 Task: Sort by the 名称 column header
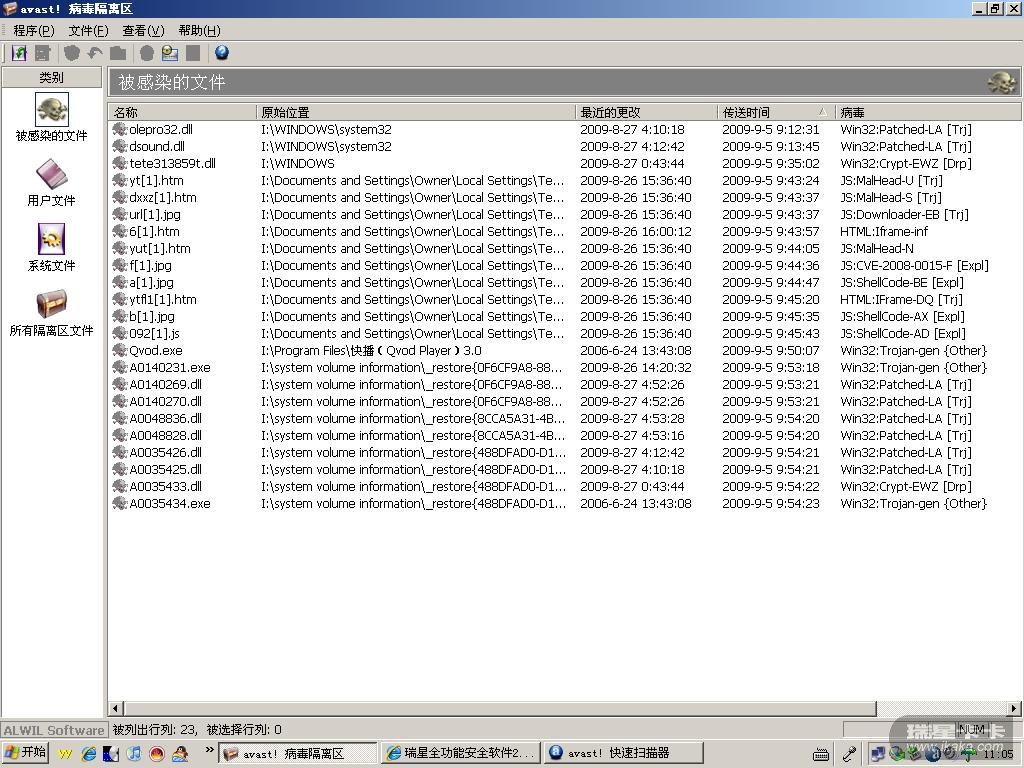[182, 112]
